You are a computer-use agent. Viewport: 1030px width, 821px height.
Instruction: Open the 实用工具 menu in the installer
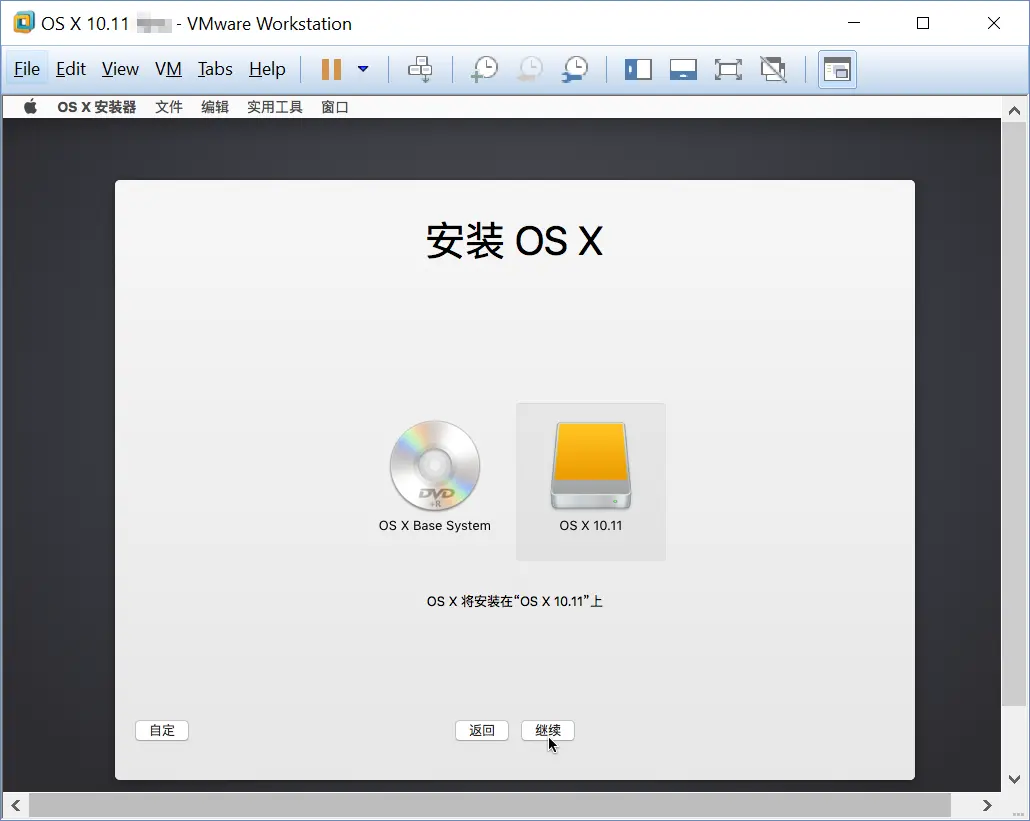point(274,106)
